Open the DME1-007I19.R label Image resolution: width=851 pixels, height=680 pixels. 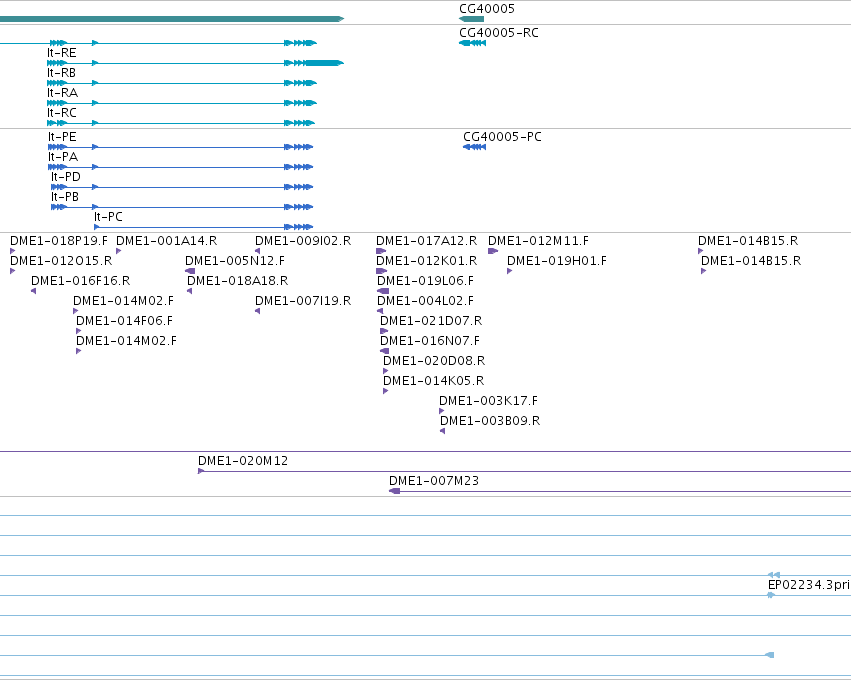click(x=303, y=301)
